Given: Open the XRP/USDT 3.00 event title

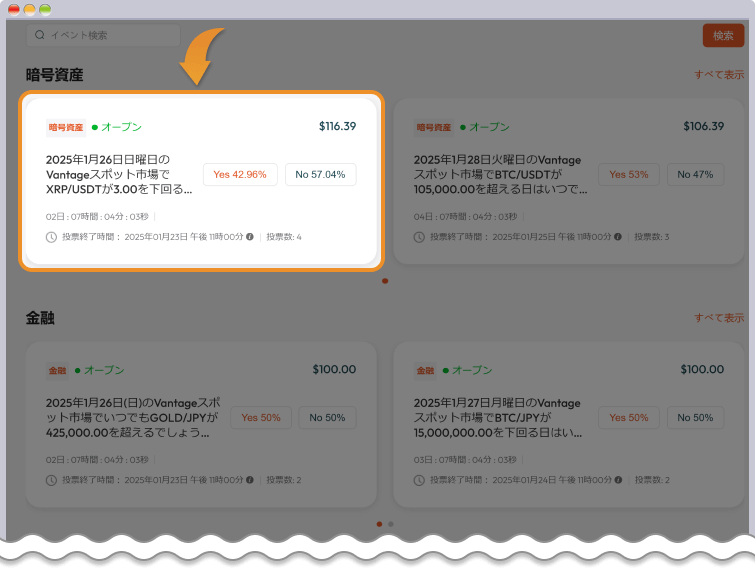Looking at the screenshot, I should click(x=119, y=174).
